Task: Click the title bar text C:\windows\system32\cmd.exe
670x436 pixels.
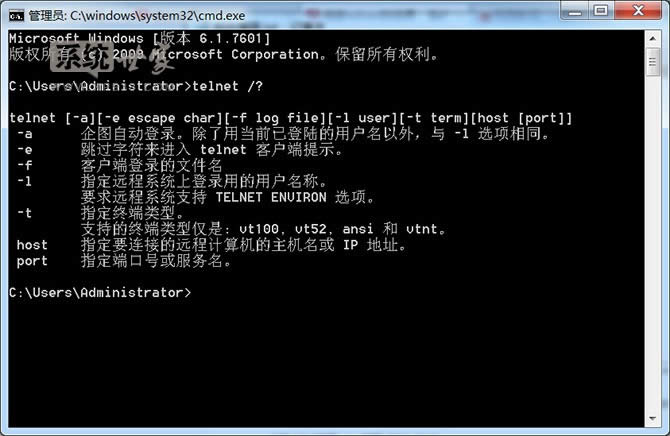Action: pyautogui.click(x=158, y=16)
